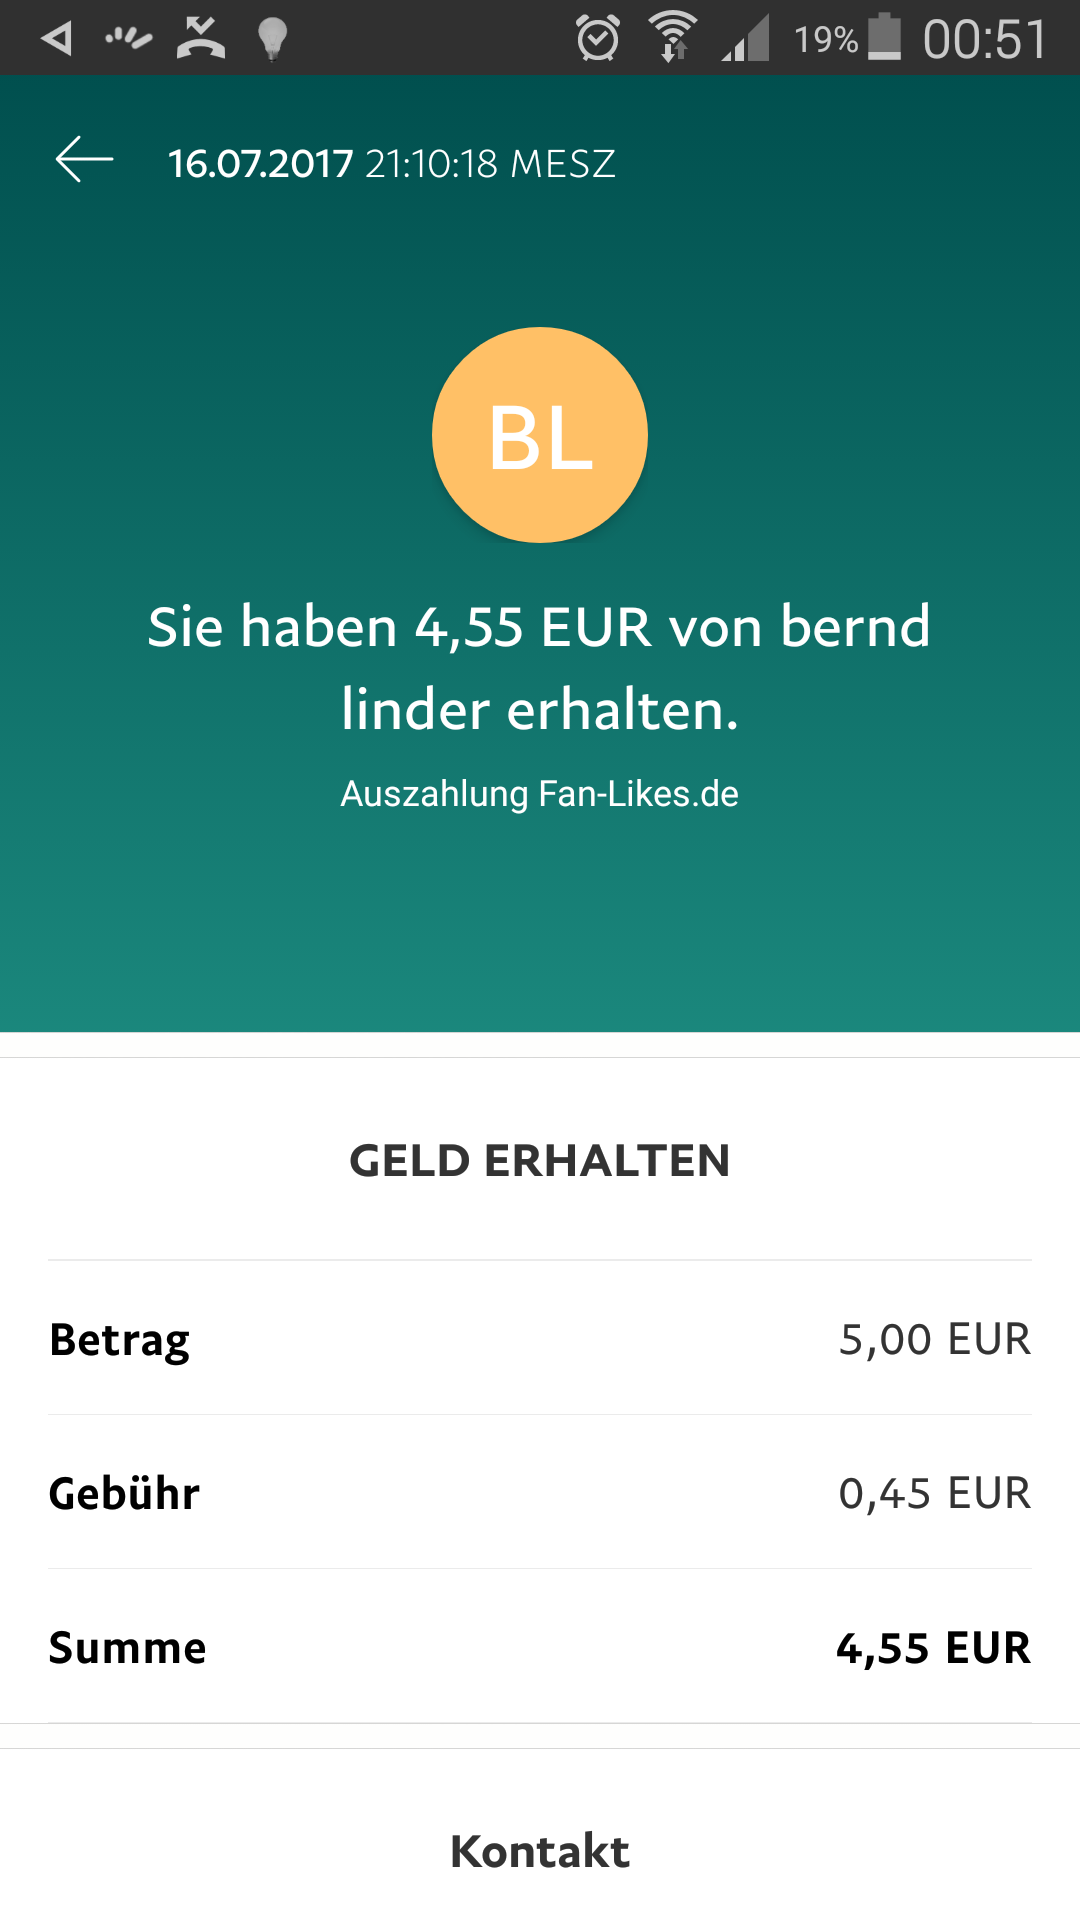This screenshot has height=1920, width=1080.
Task: Tap the BL avatar circle
Action: click(x=540, y=435)
